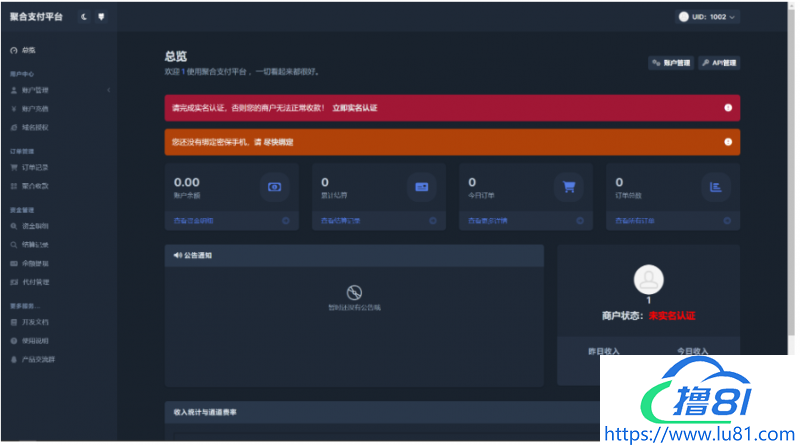The width and height of the screenshot is (800, 445).
Task: Dismiss the orange phone binding alert
Action: point(727,142)
